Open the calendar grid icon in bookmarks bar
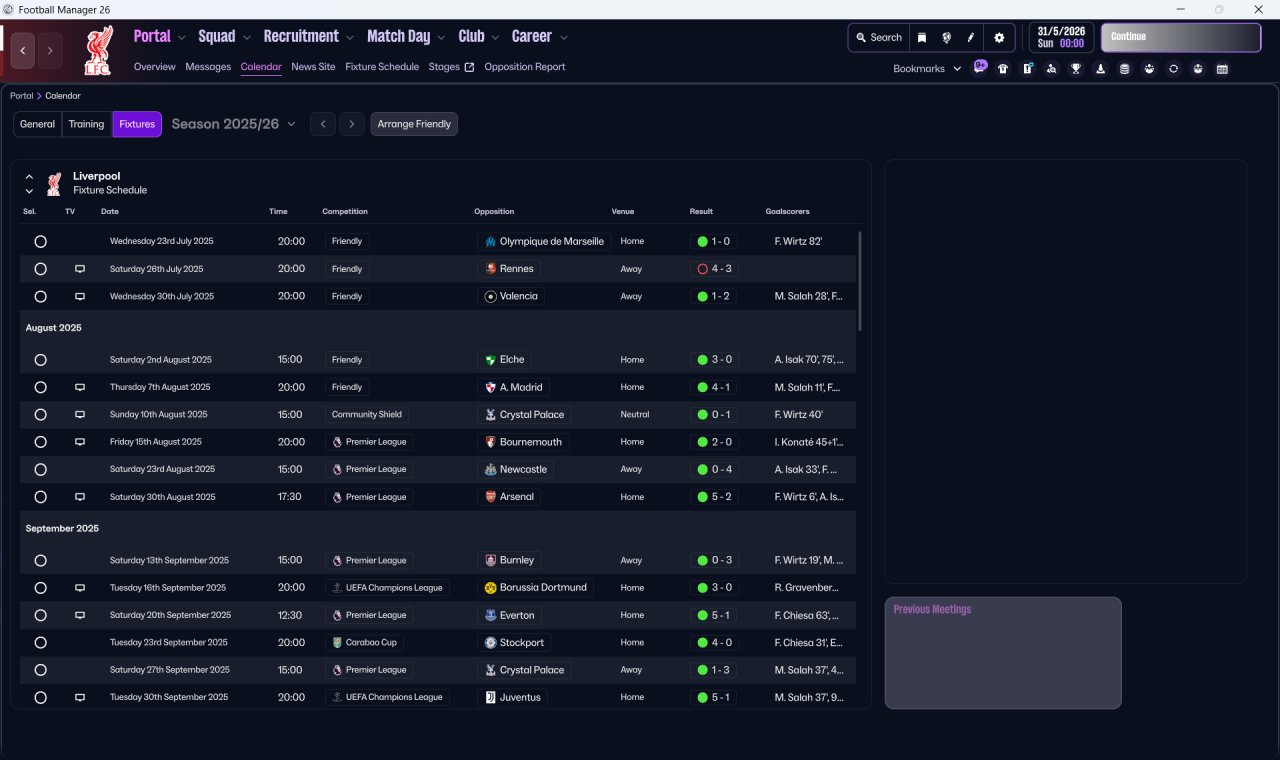Viewport: 1280px width, 760px height. pyautogui.click(x=1222, y=69)
